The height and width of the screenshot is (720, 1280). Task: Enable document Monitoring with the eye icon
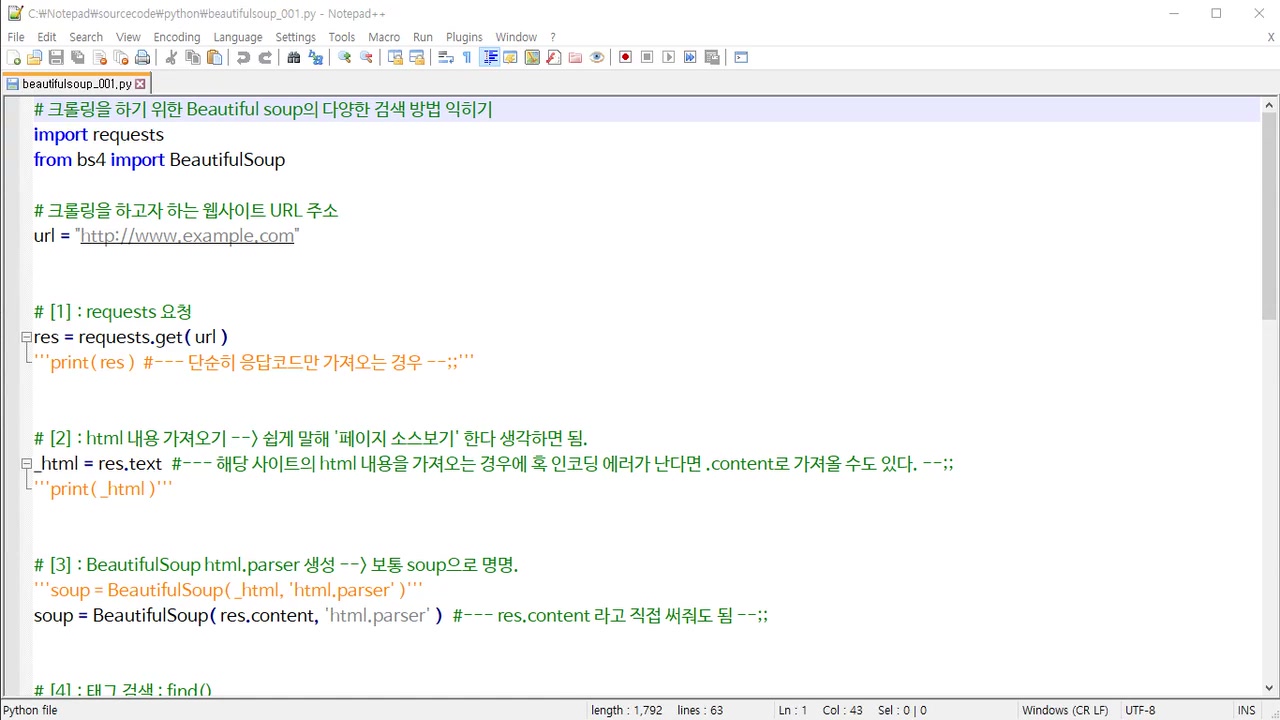click(x=597, y=57)
